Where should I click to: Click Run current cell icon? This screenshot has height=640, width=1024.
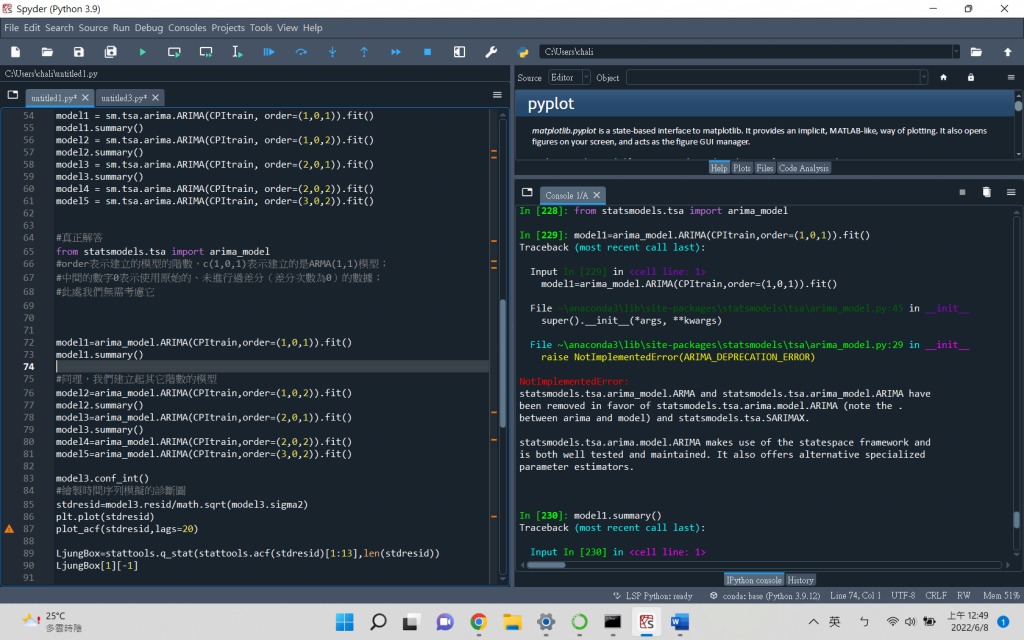[x=174, y=51]
